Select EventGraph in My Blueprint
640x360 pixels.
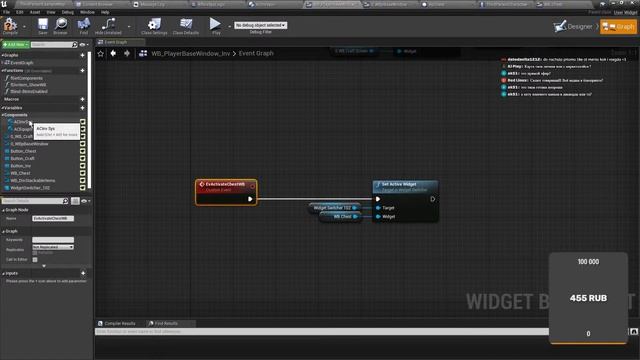pos(22,63)
